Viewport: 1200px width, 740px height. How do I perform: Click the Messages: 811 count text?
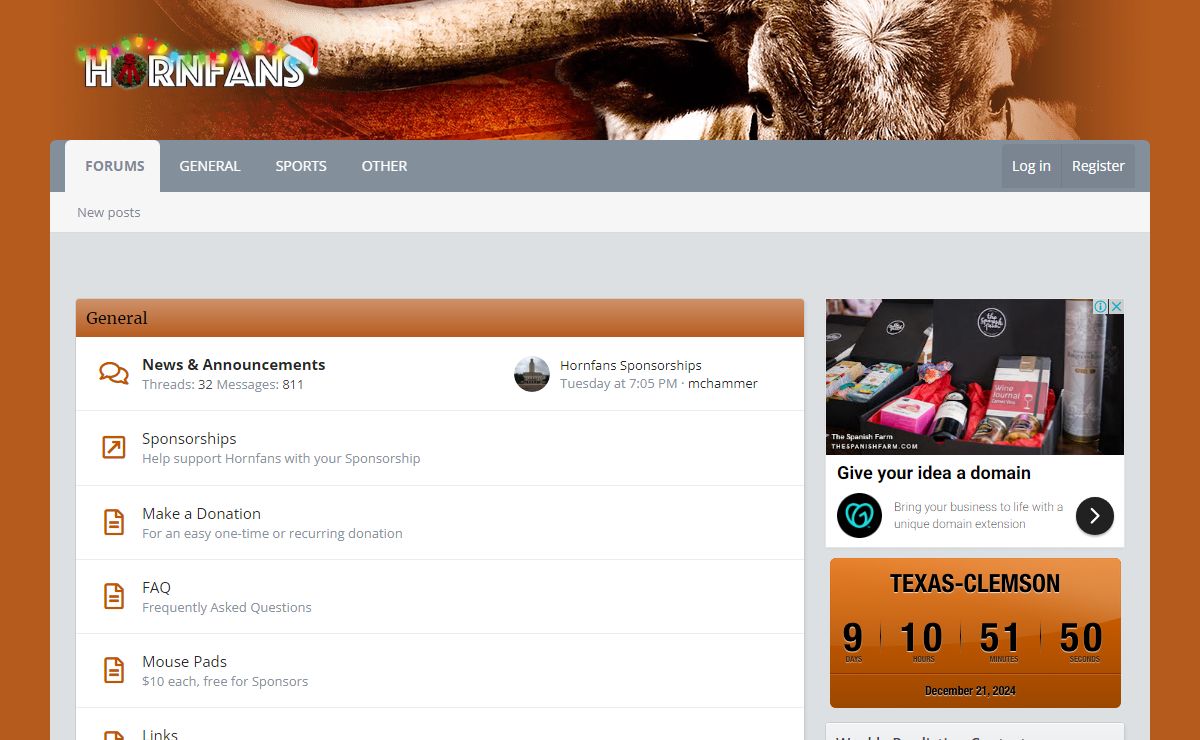[x=260, y=384]
